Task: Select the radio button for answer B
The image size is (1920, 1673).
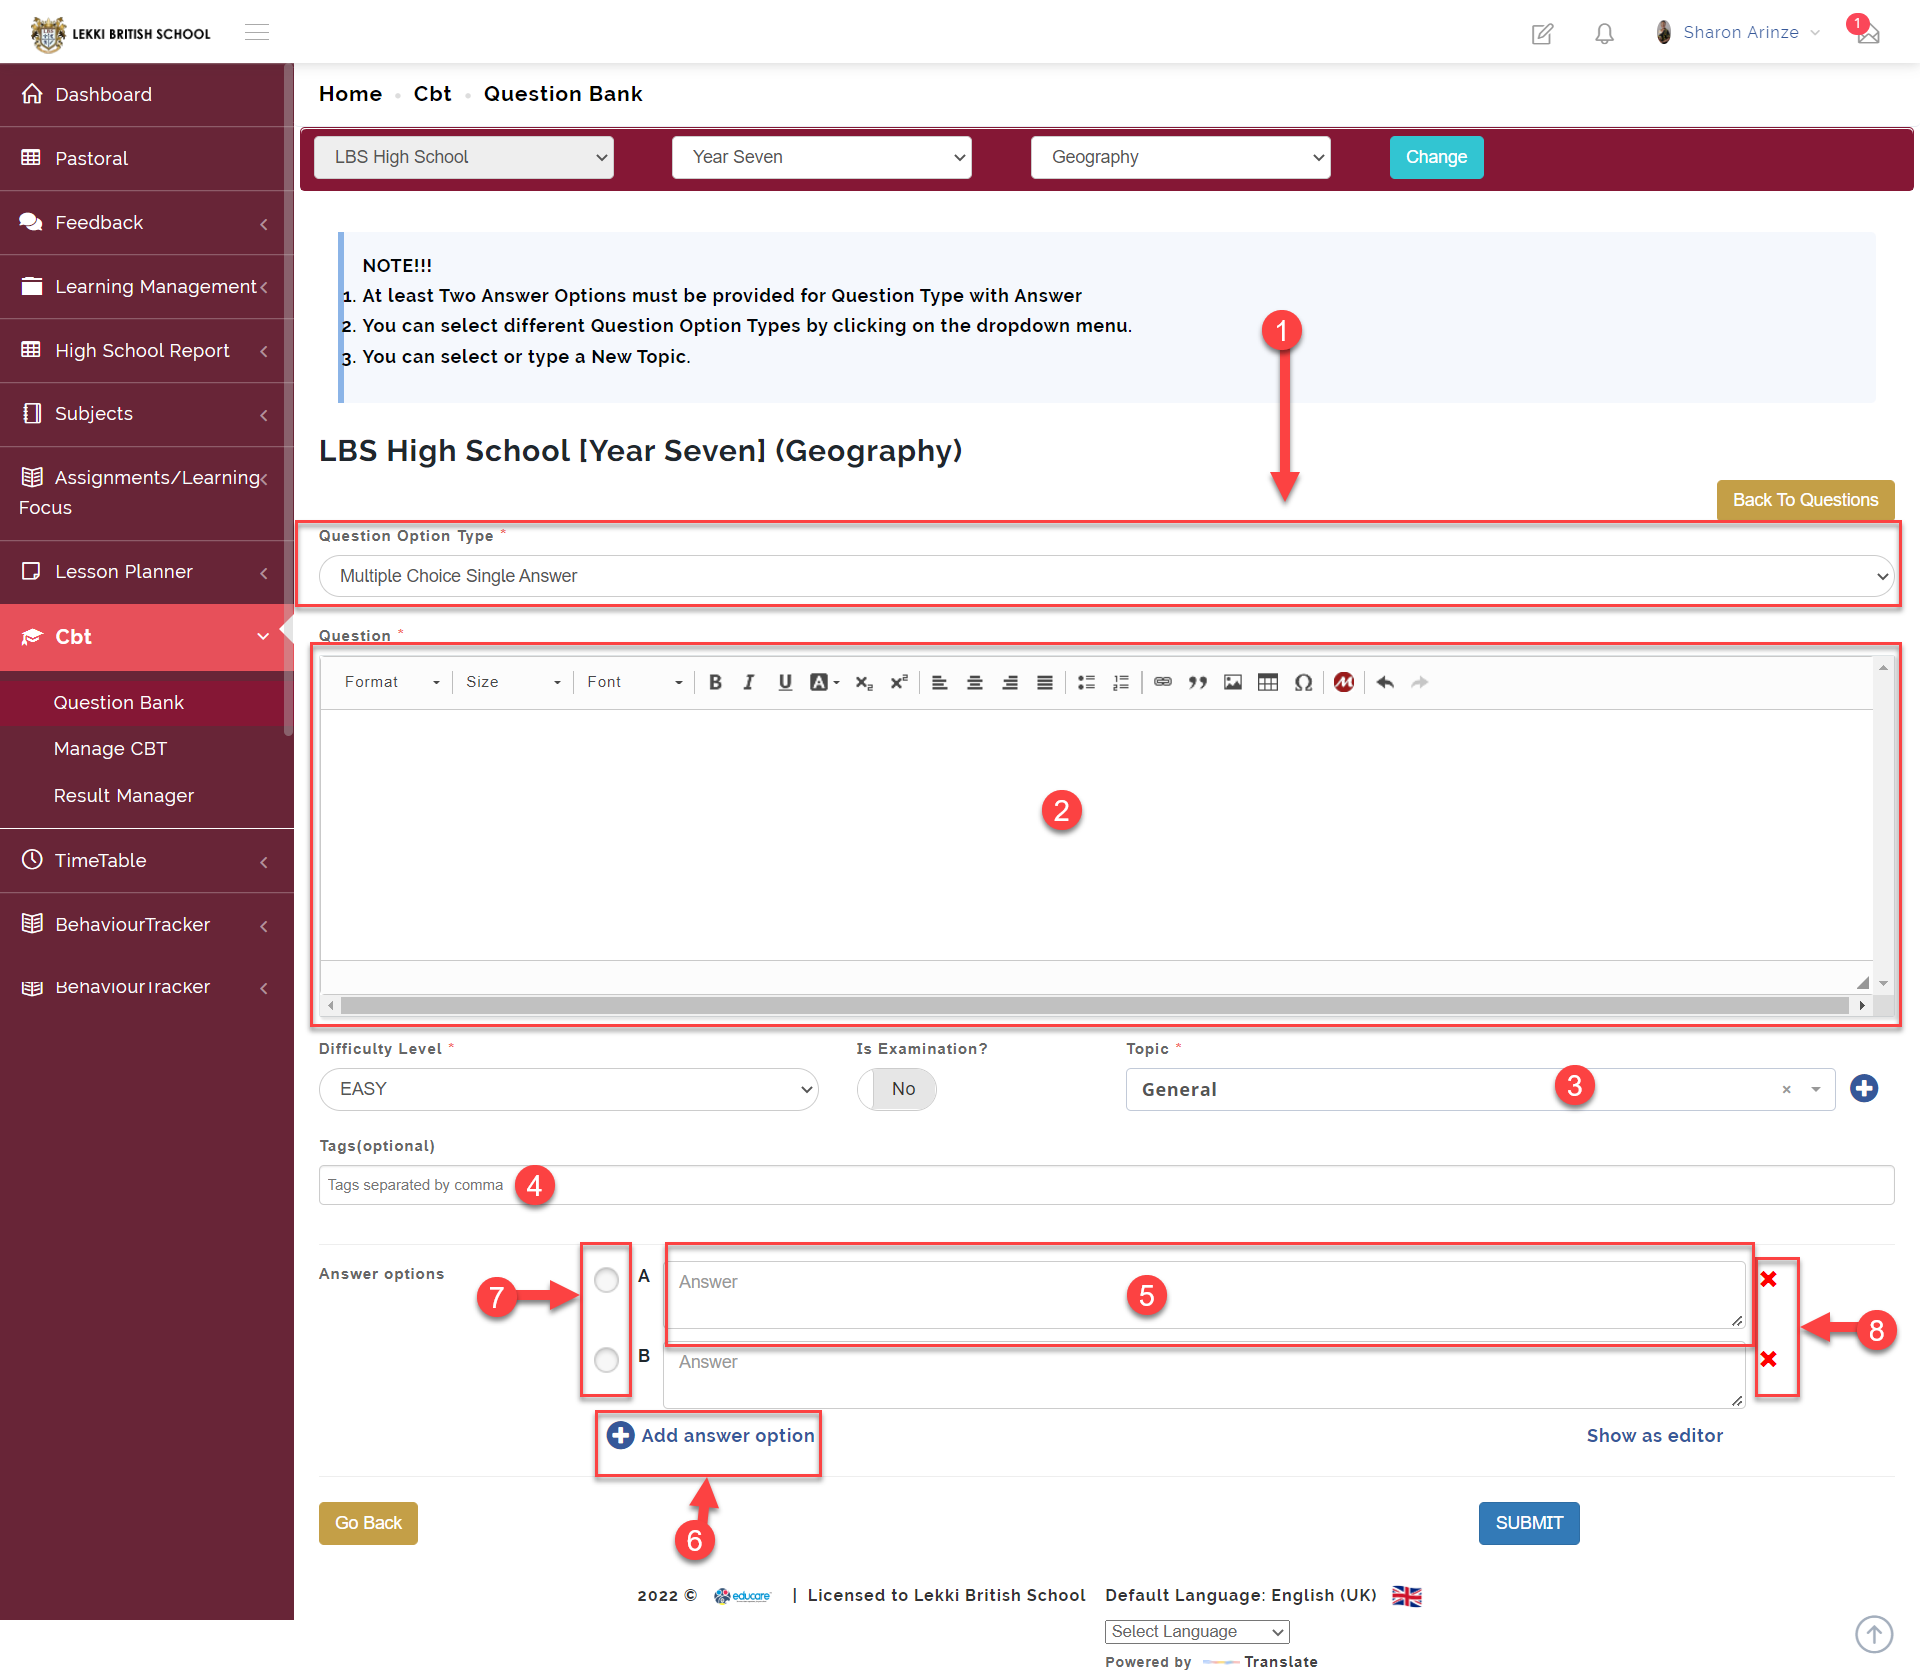Action: pyautogui.click(x=606, y=1360)
